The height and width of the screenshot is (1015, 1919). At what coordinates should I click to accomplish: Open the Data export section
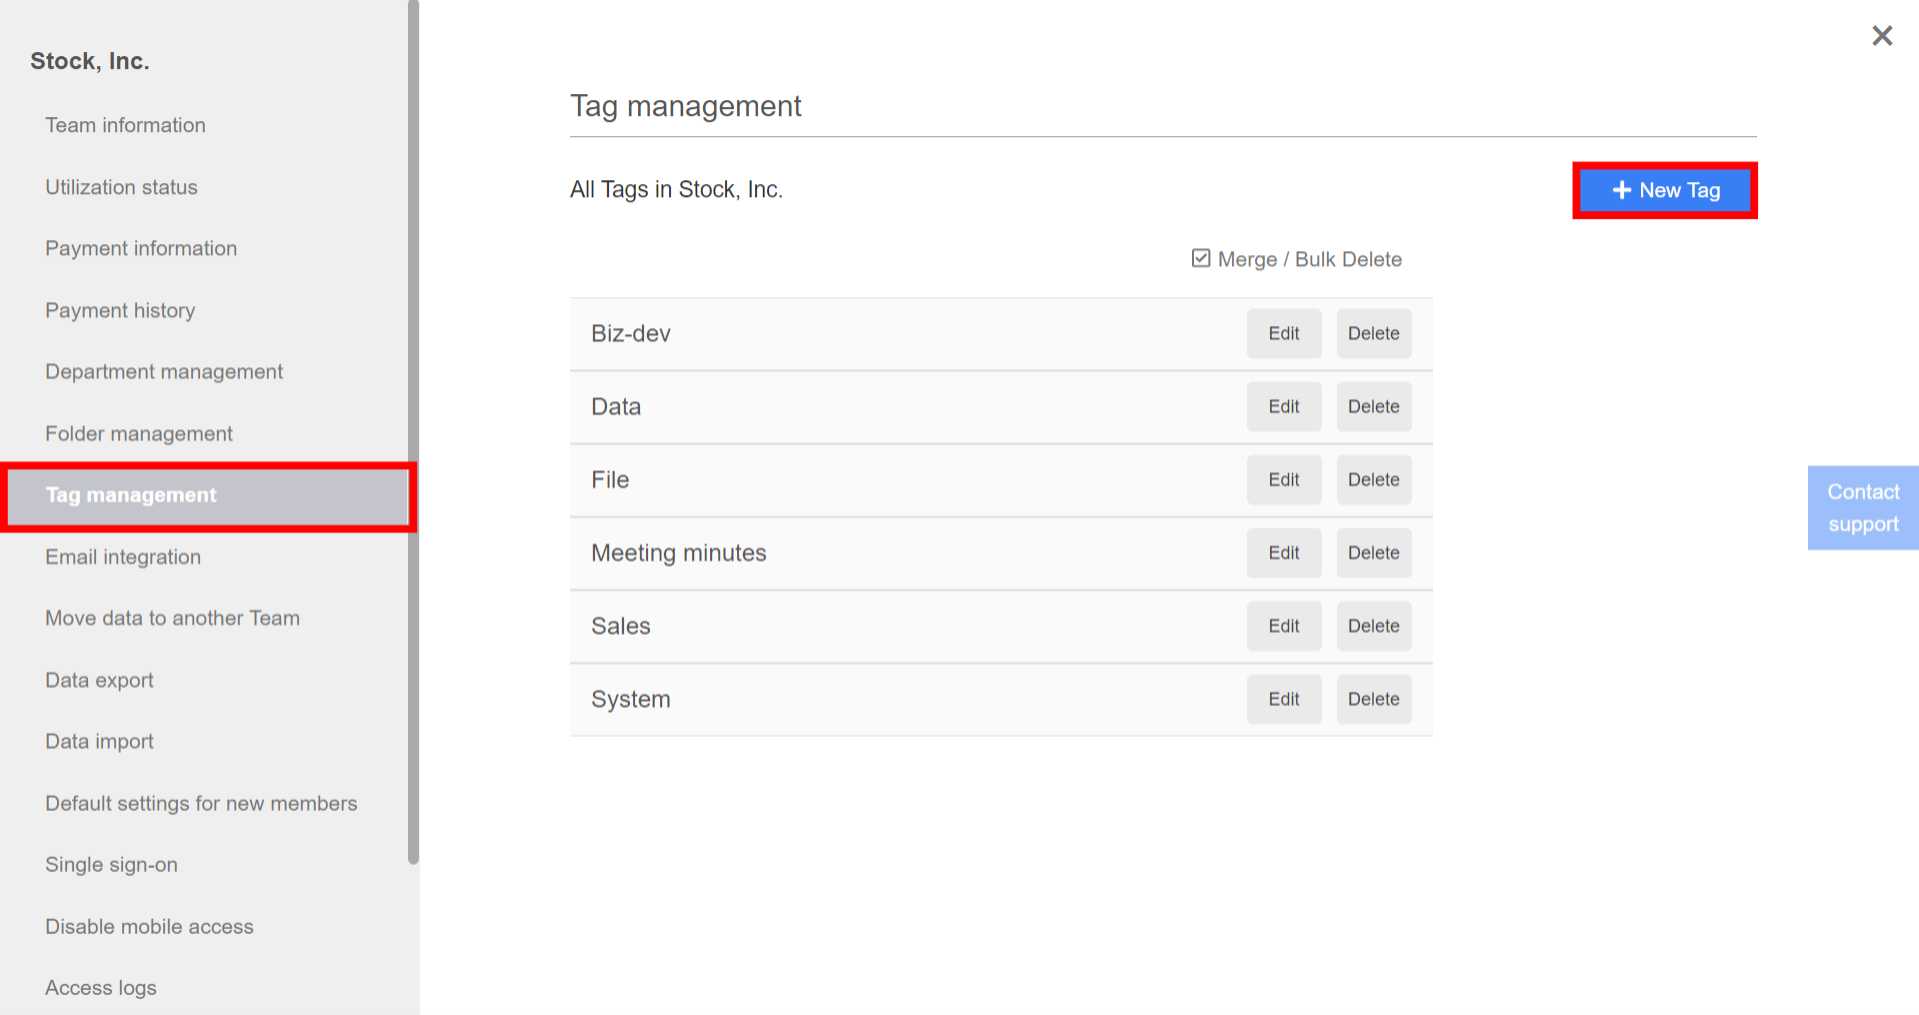tap(99, 680)
